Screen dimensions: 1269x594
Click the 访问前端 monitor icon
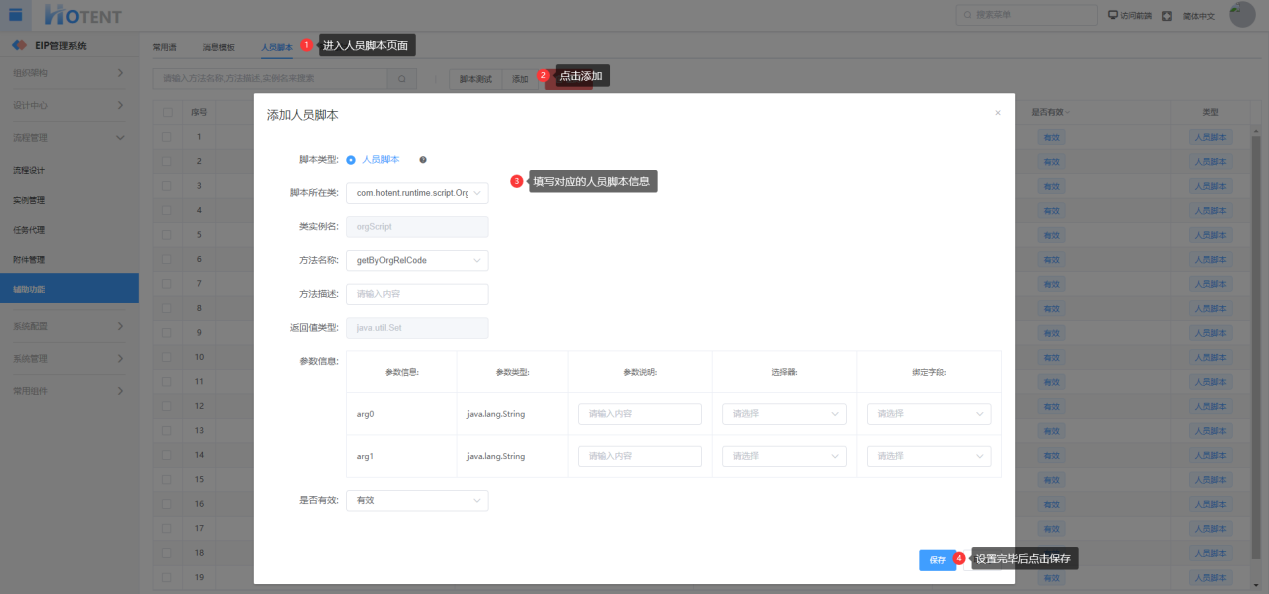[x=1113, y=15]
